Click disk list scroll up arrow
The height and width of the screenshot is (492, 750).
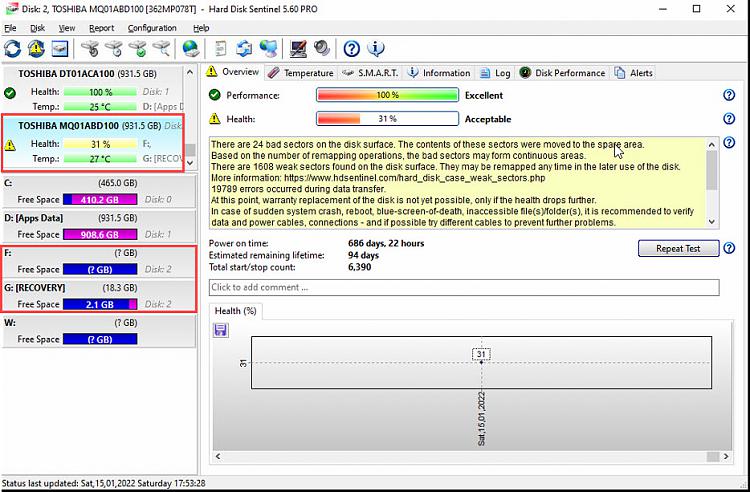[190, 73]
